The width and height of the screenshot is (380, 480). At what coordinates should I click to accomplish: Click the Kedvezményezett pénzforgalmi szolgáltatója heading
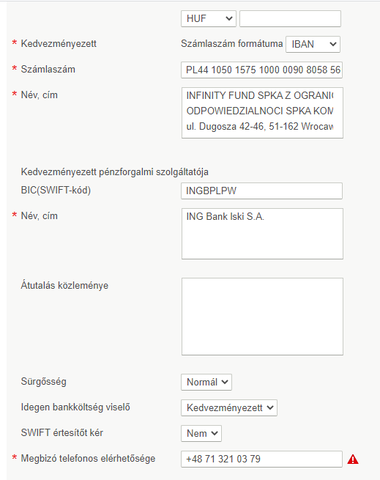tap(115, 172)
